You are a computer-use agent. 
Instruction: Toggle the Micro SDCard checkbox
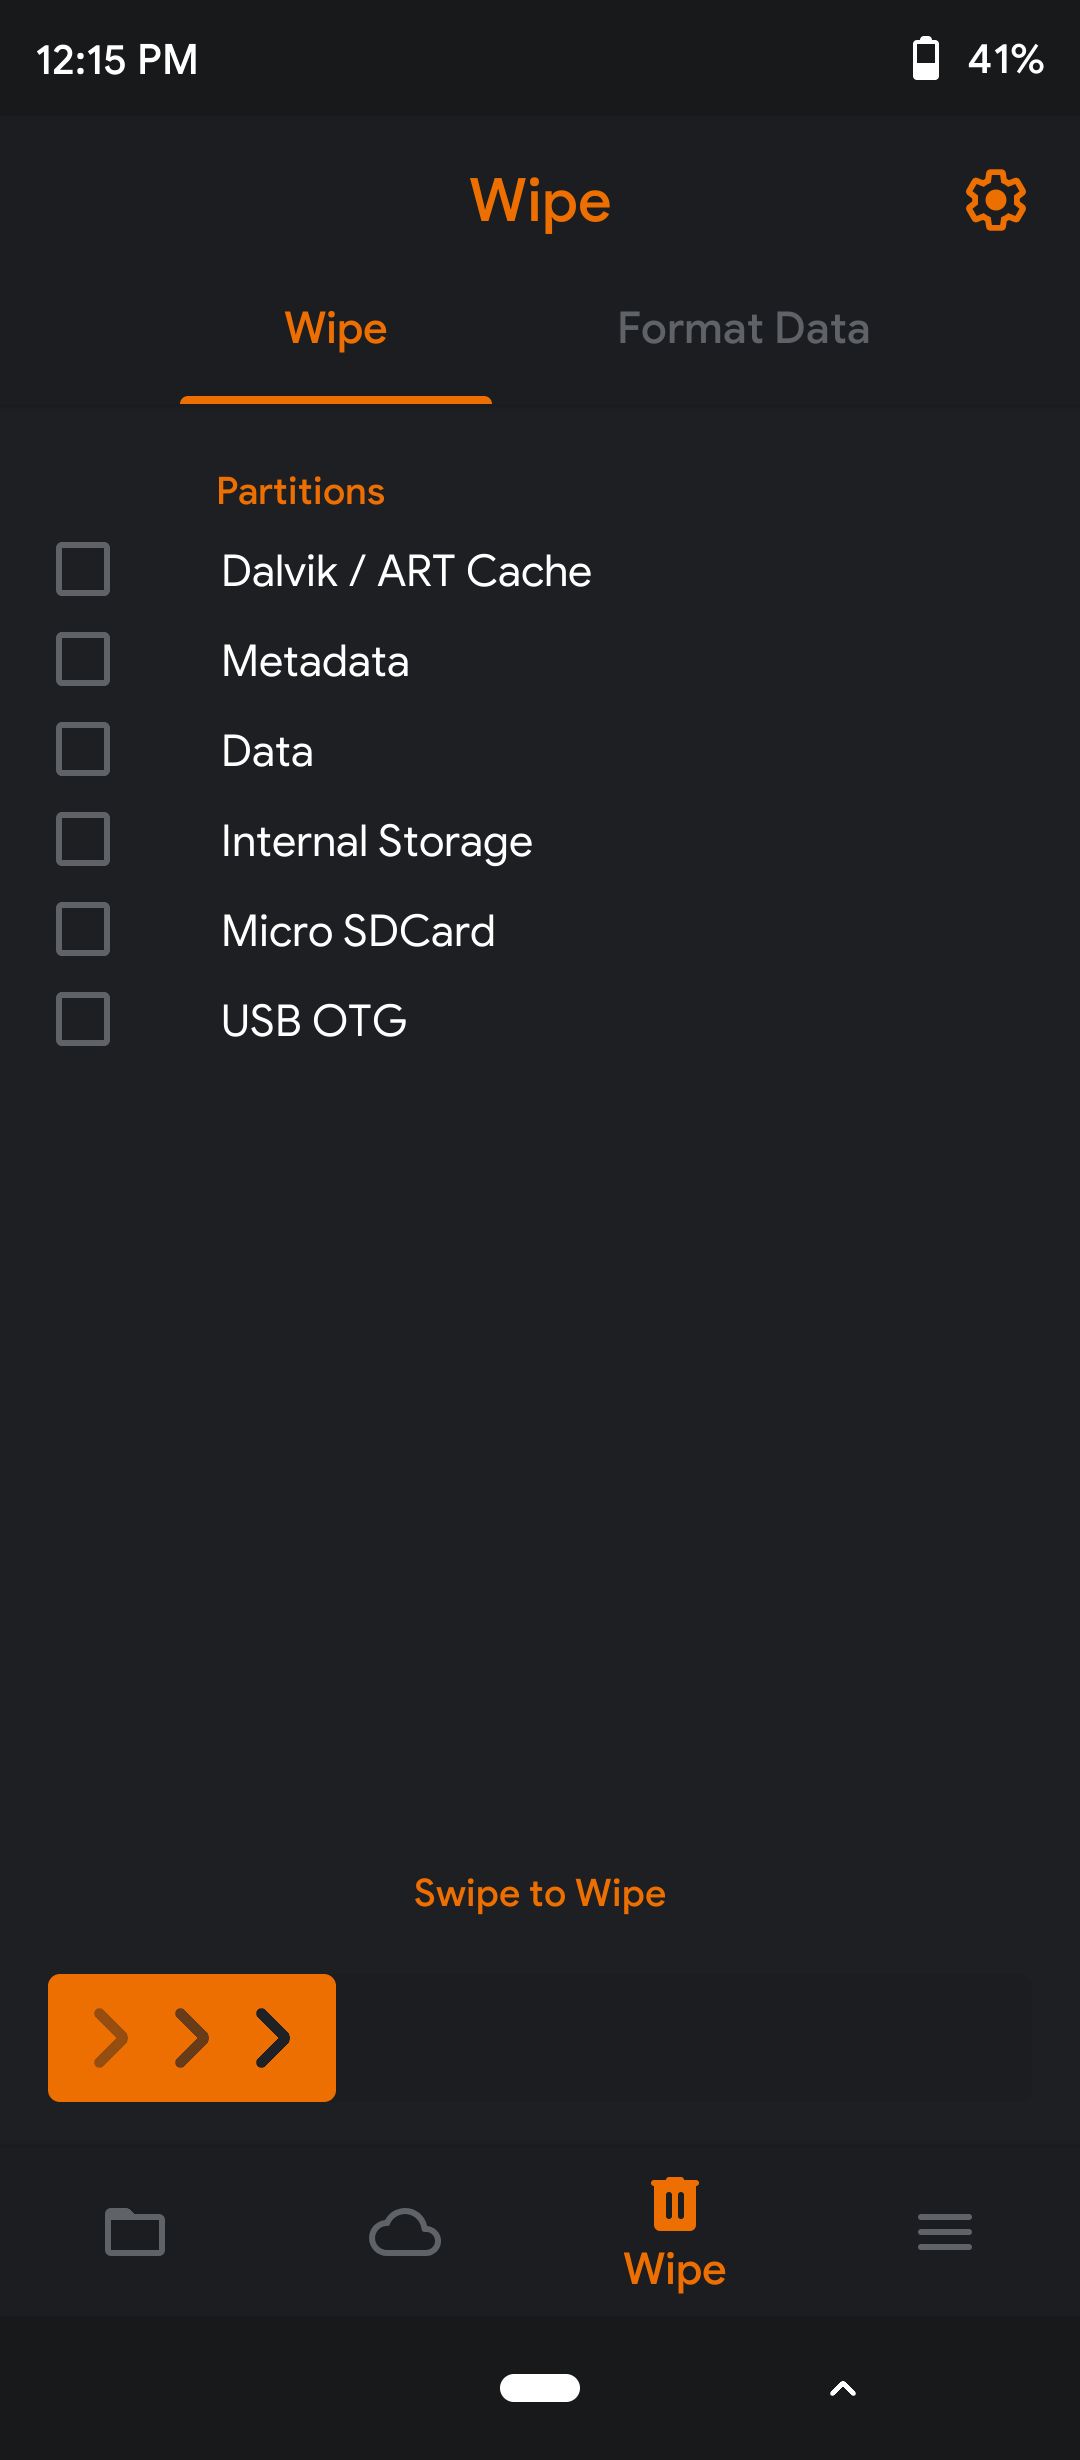83,930
